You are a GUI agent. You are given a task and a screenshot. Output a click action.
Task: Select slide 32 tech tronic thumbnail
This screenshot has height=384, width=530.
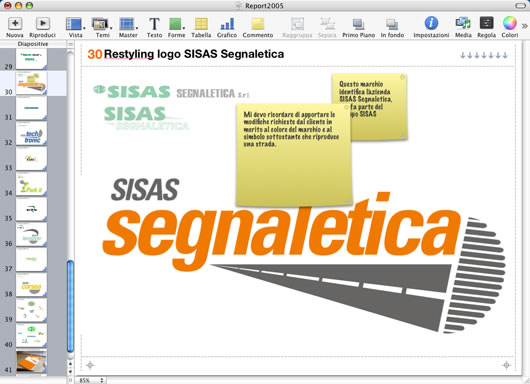(x=31, y=134)
